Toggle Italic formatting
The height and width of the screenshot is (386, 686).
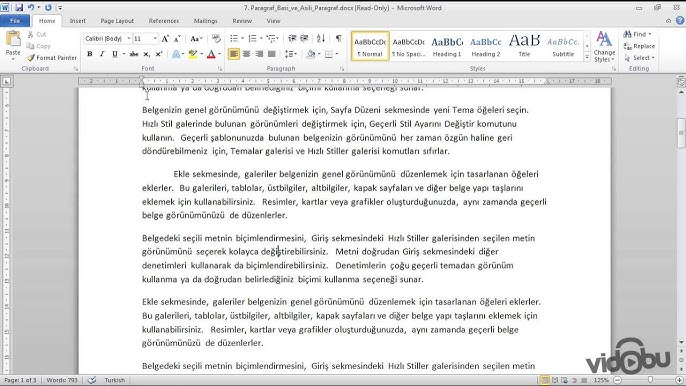pyautogui.click(x=102, y=54)
